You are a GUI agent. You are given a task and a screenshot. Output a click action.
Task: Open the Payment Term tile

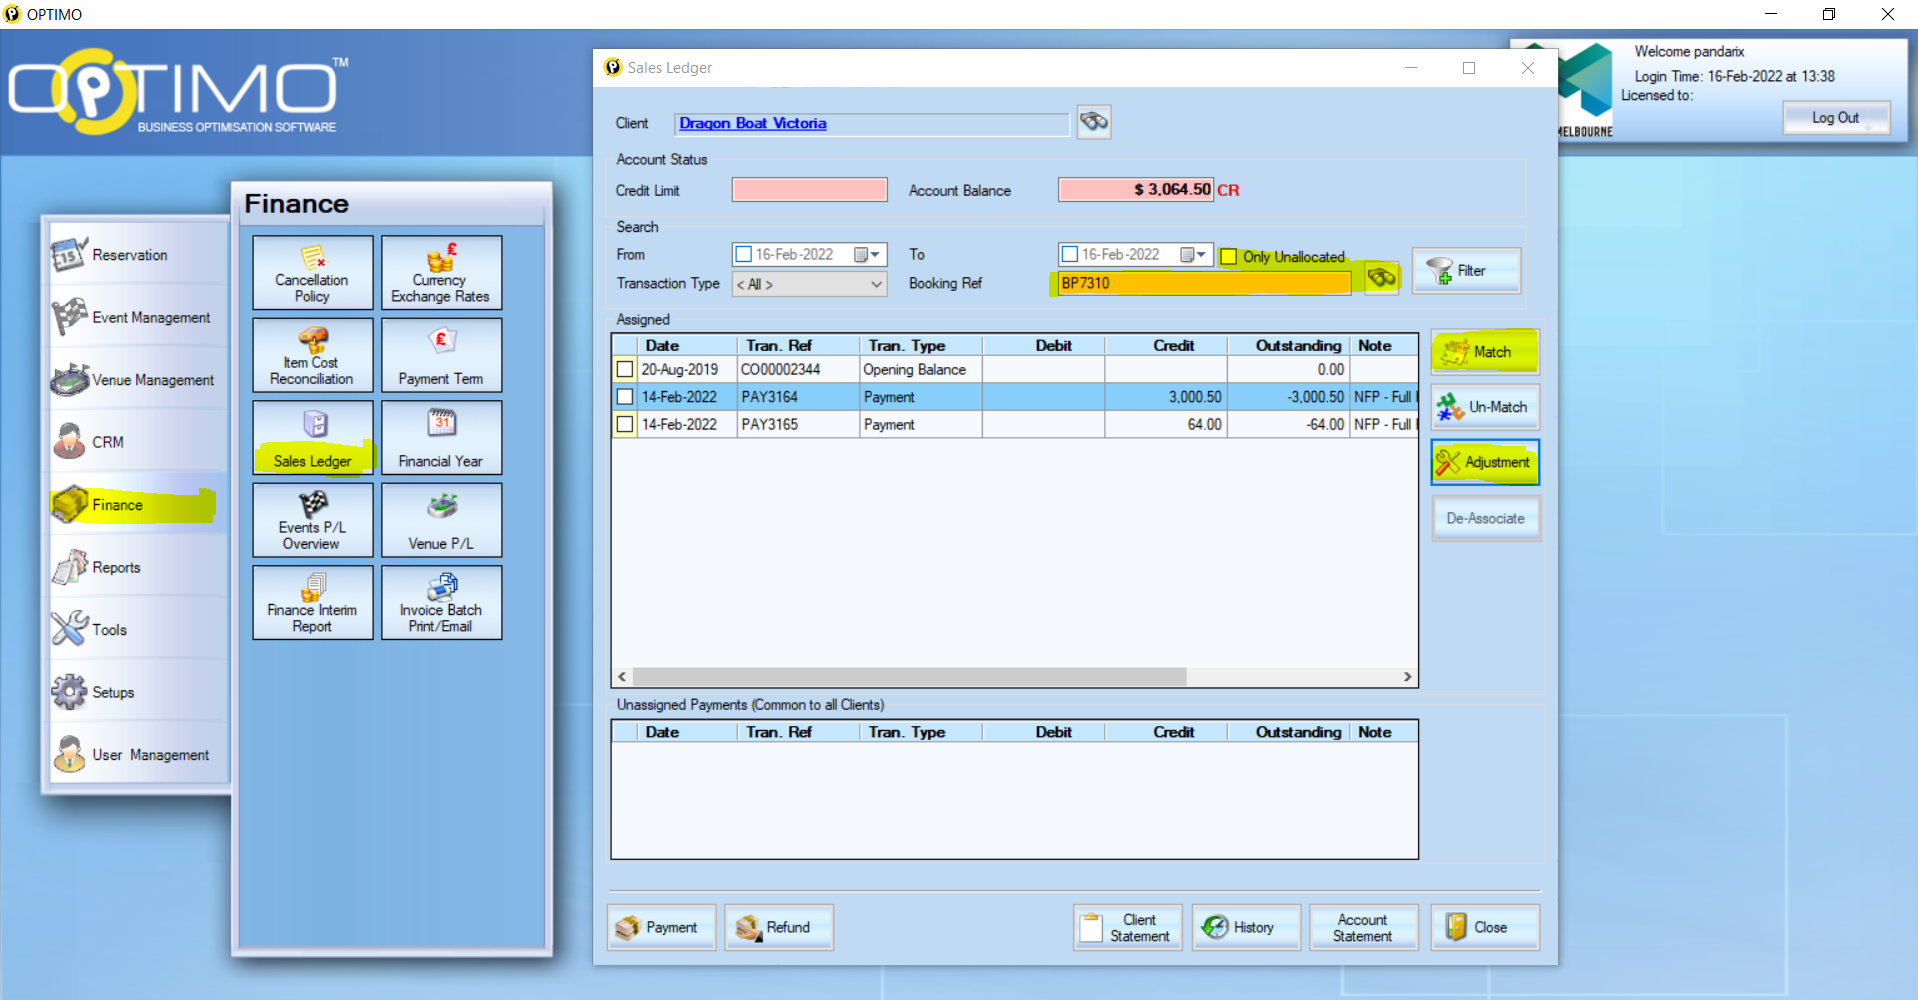441,355
